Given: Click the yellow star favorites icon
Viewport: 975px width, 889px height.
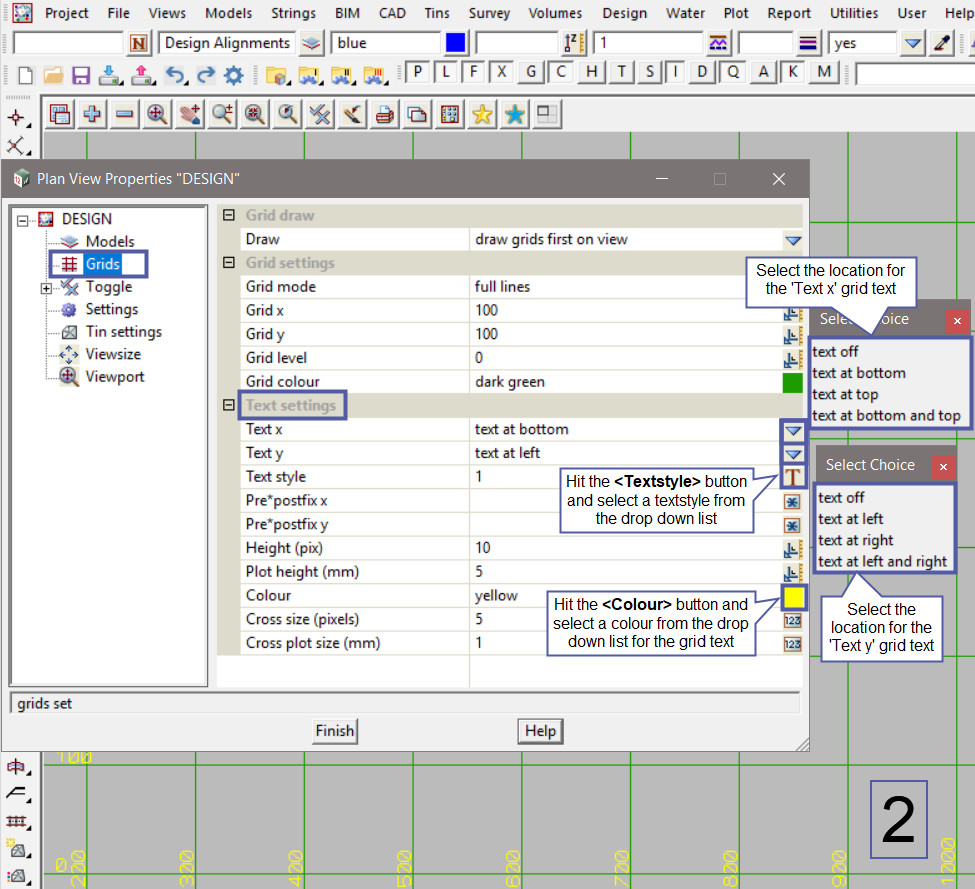Looking at the screenshot, I should [482, 115].
